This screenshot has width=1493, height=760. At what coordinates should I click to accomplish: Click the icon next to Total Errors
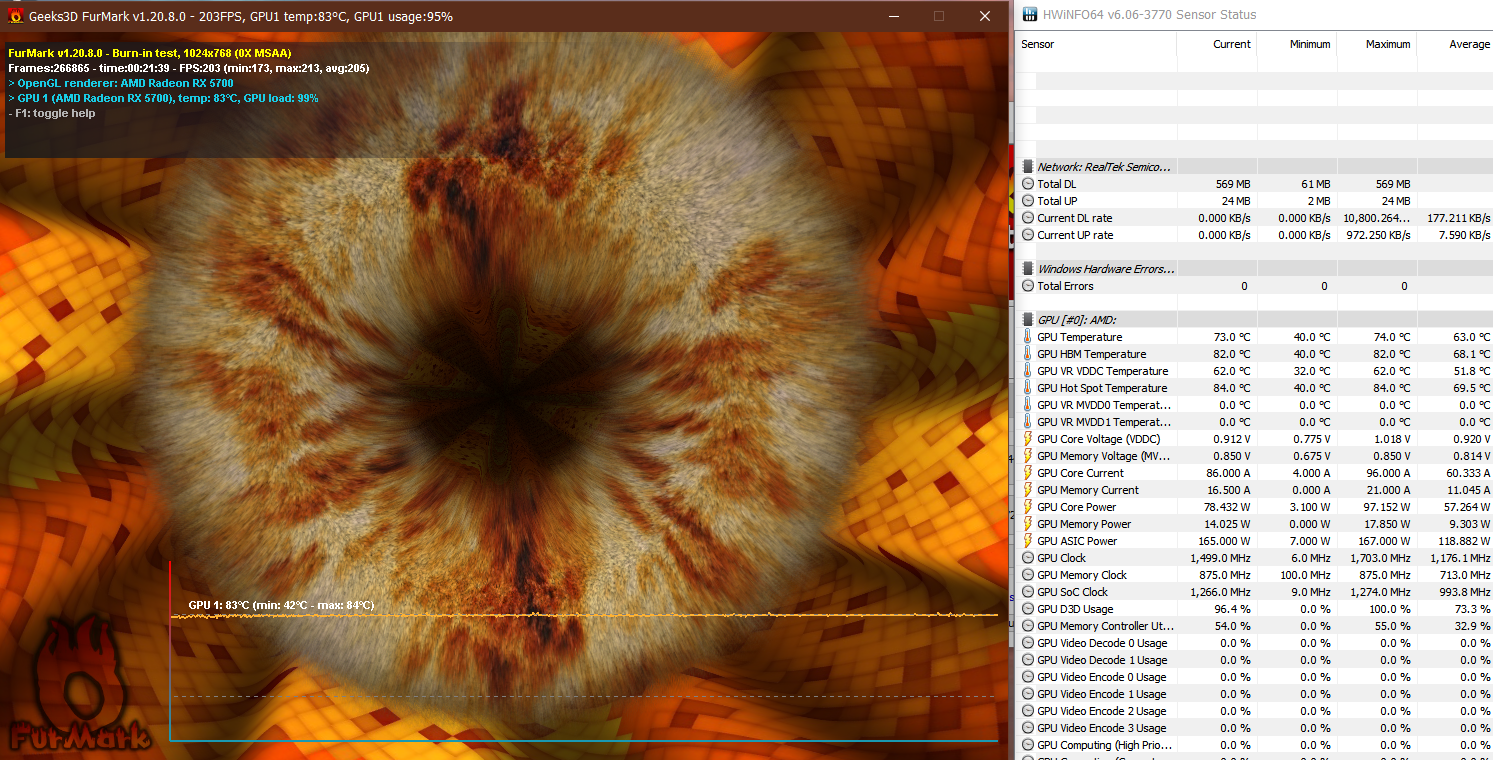pos(1028,286)
